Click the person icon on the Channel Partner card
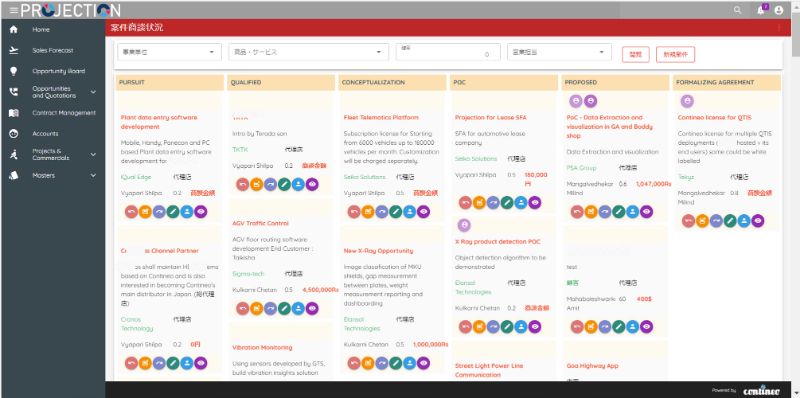The height and width of the screenshot is (398, 800). click(x=187, y=363)
